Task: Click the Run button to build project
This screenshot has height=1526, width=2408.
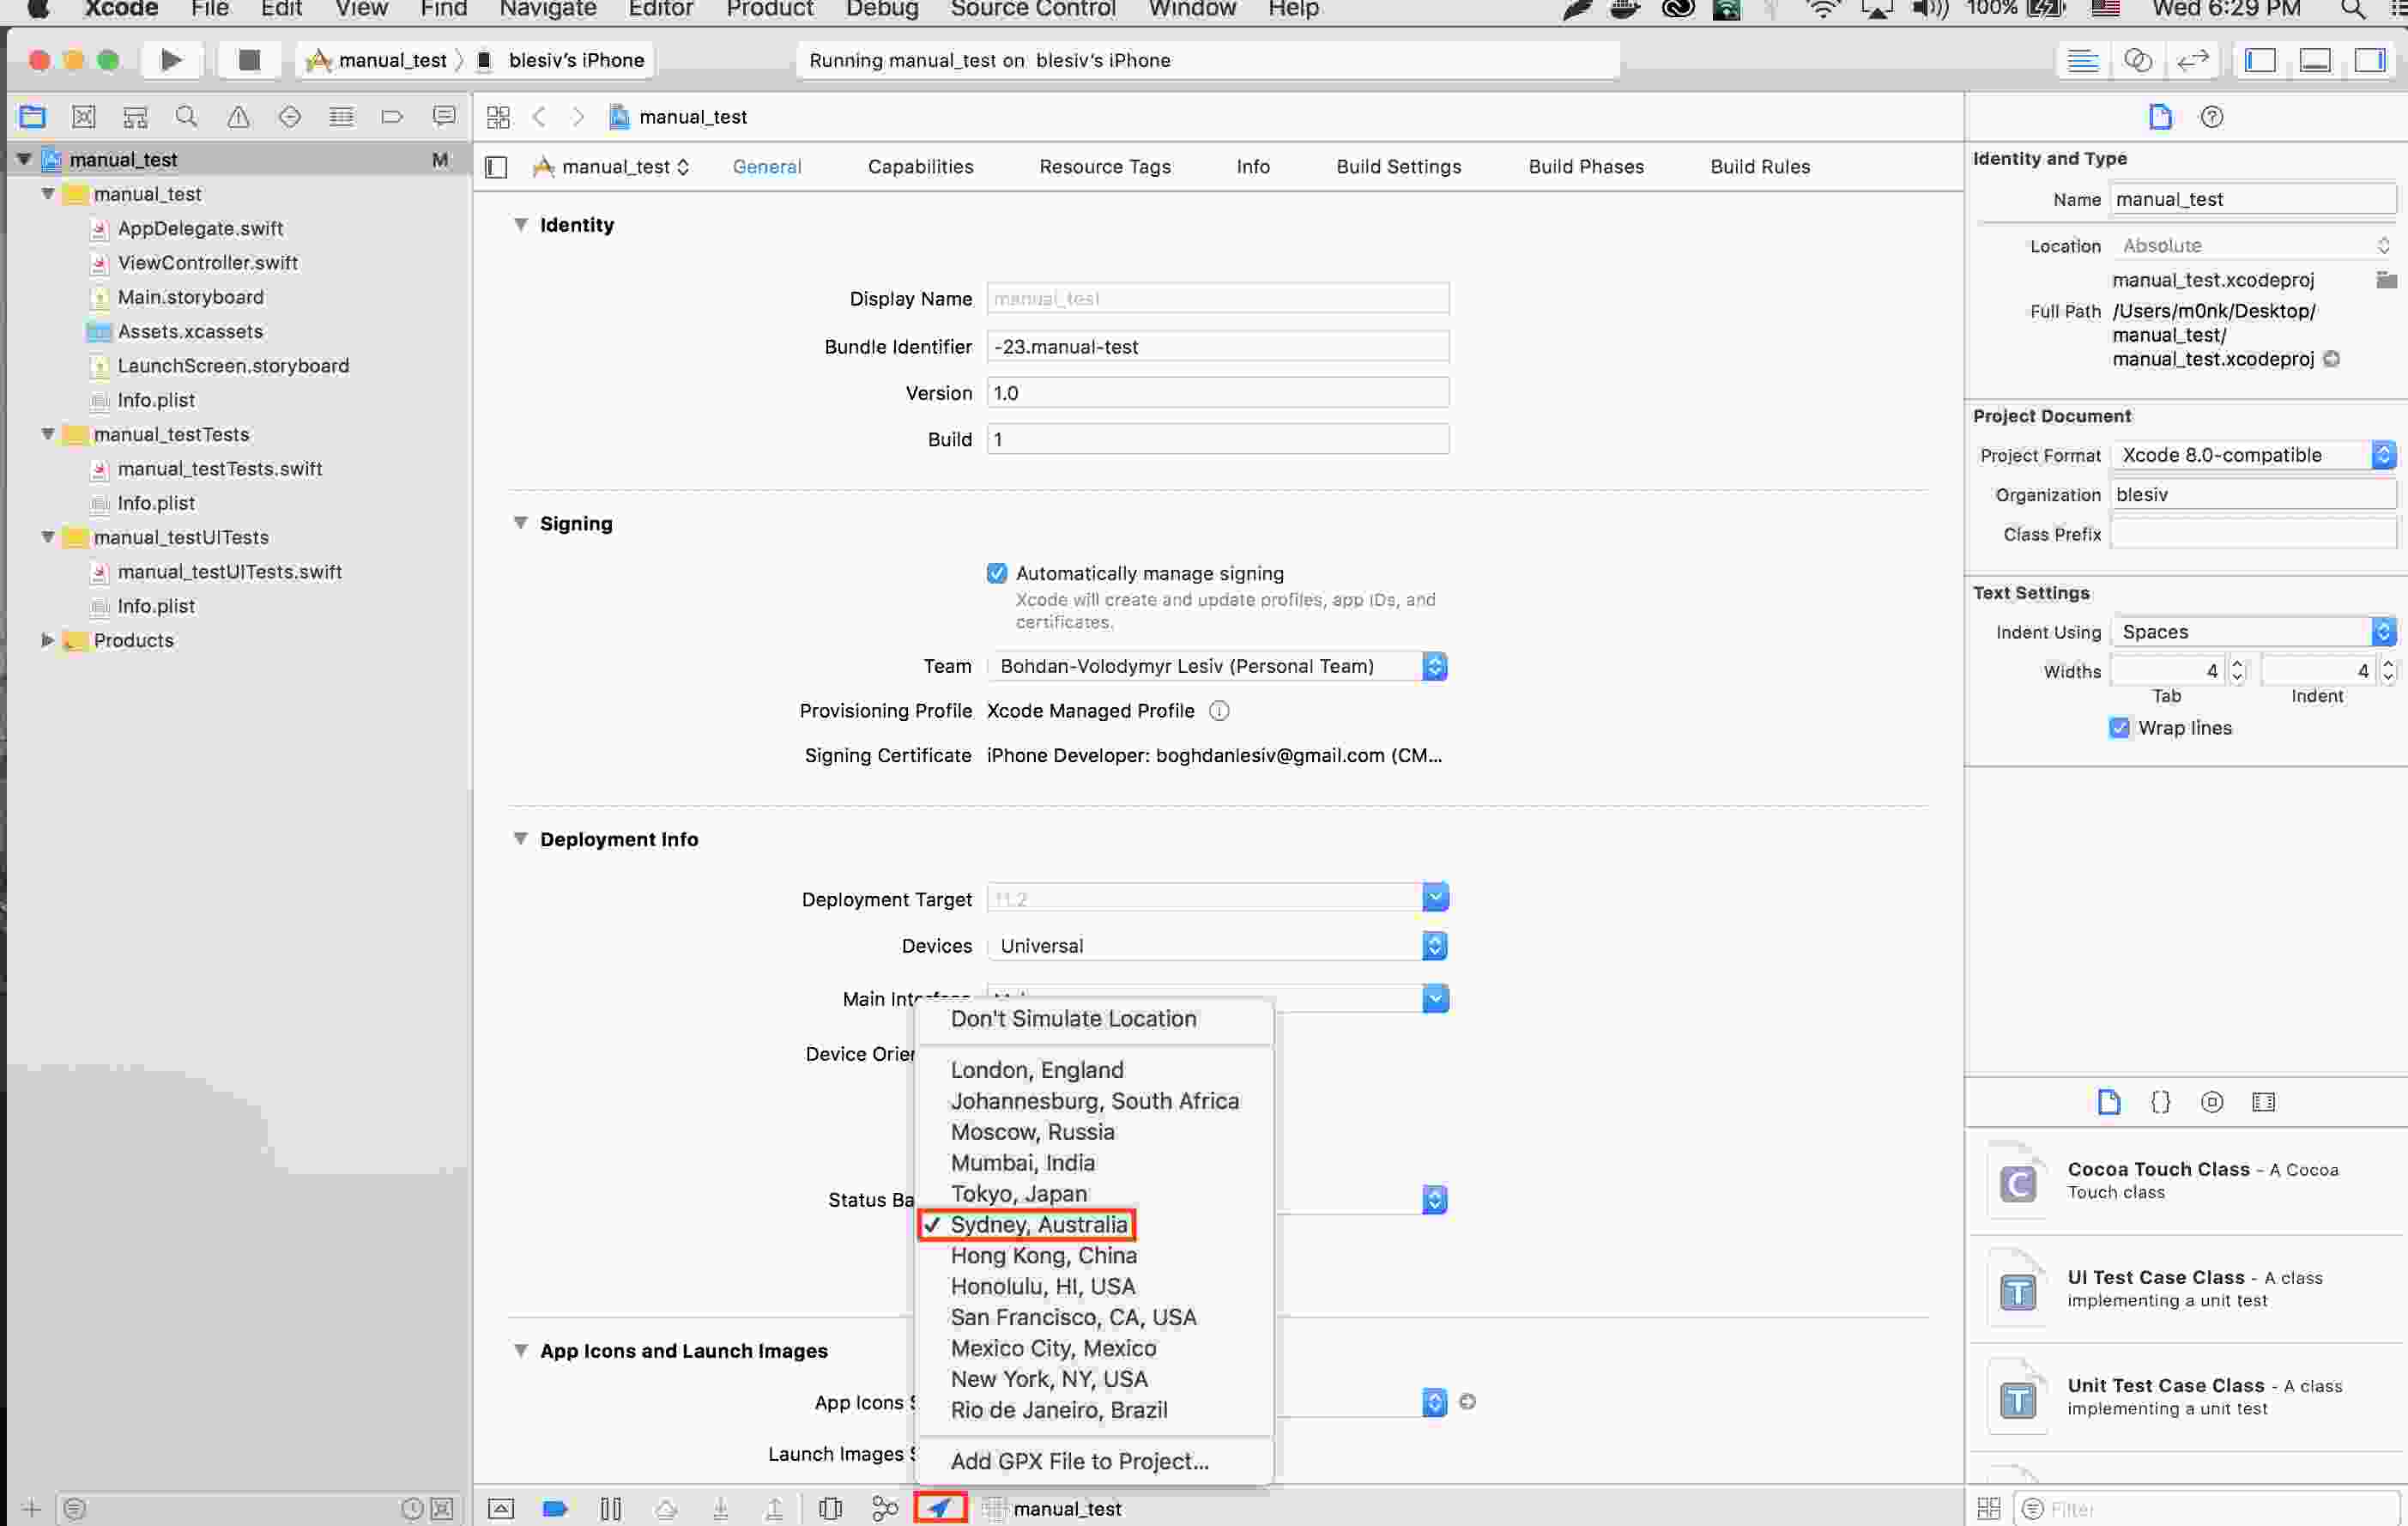Action: point(170,60)
